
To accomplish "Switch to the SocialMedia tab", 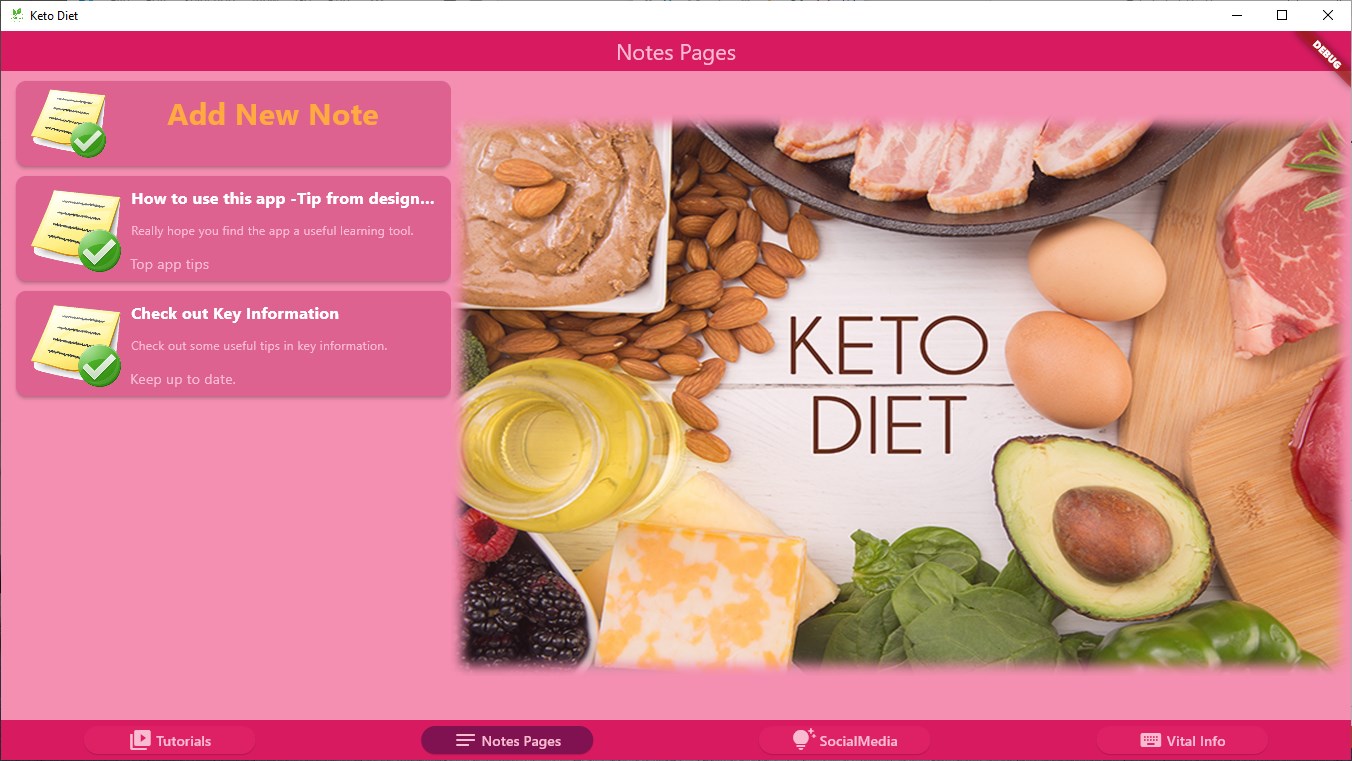I will click(845, 741).
